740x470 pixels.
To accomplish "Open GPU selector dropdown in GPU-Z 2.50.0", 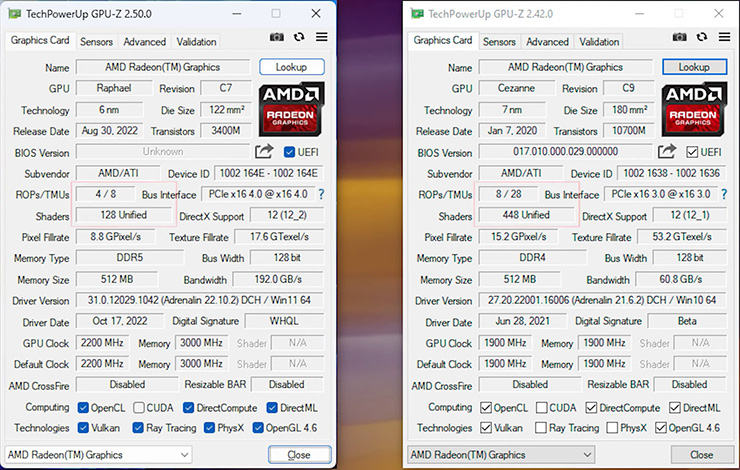I will pos(99,455).
